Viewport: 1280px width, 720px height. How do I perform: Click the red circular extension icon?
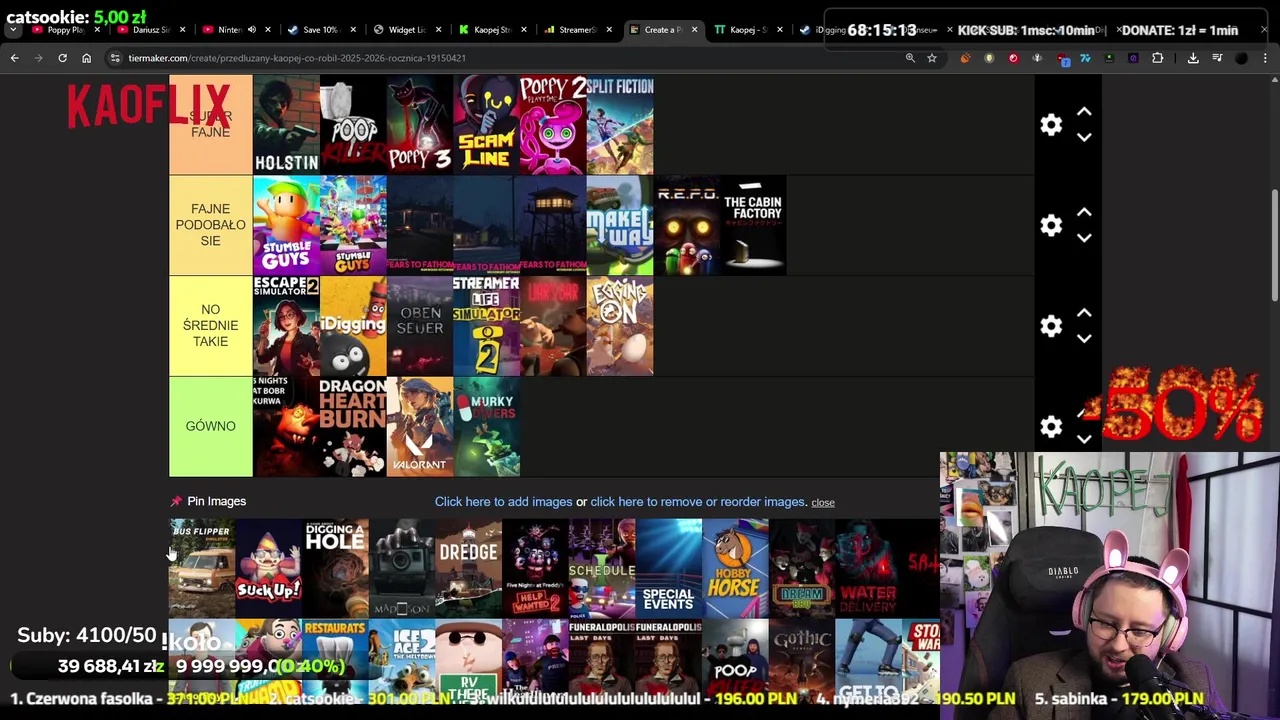[x=1013, y=58]
